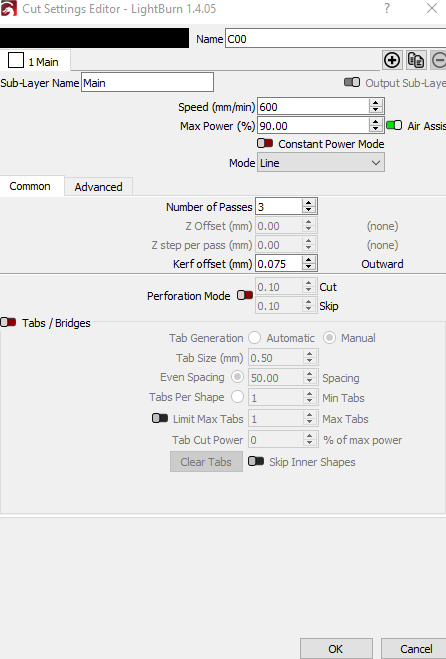Click the black layer color bar
This screenshot has height=659, width=446.
[x=94, y=38]
